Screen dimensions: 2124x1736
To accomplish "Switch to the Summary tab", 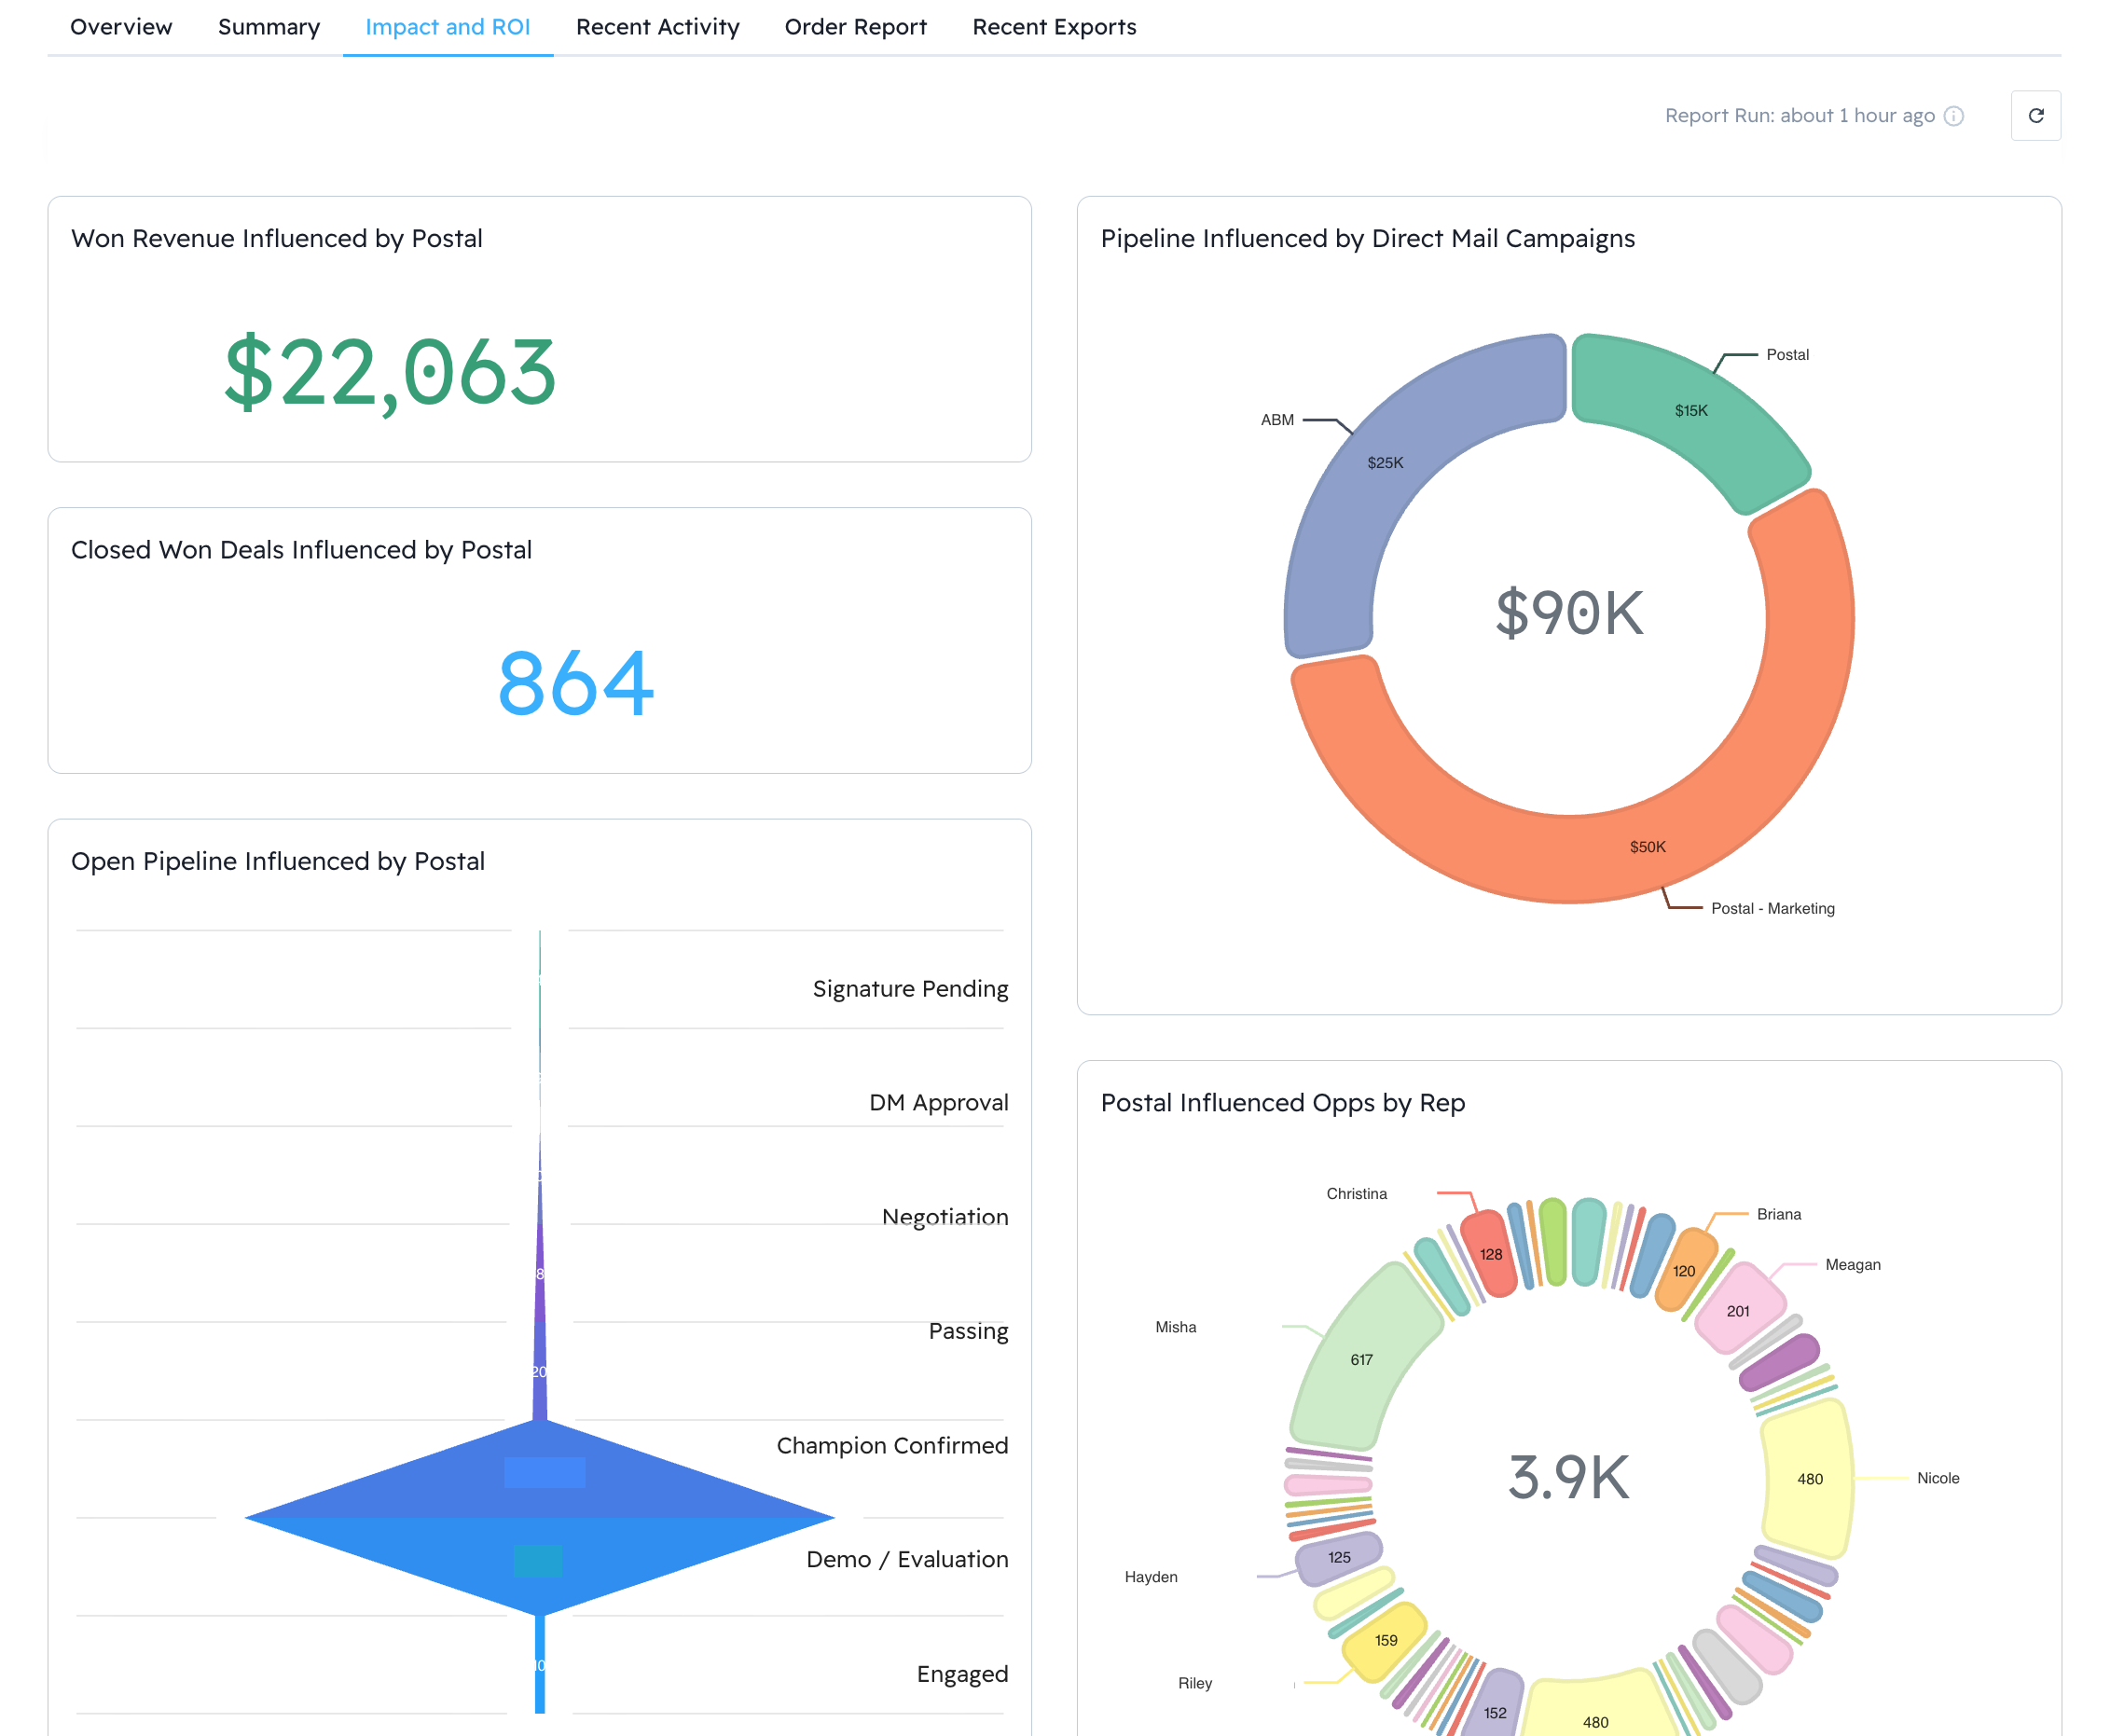I will (x=269, y=27).
